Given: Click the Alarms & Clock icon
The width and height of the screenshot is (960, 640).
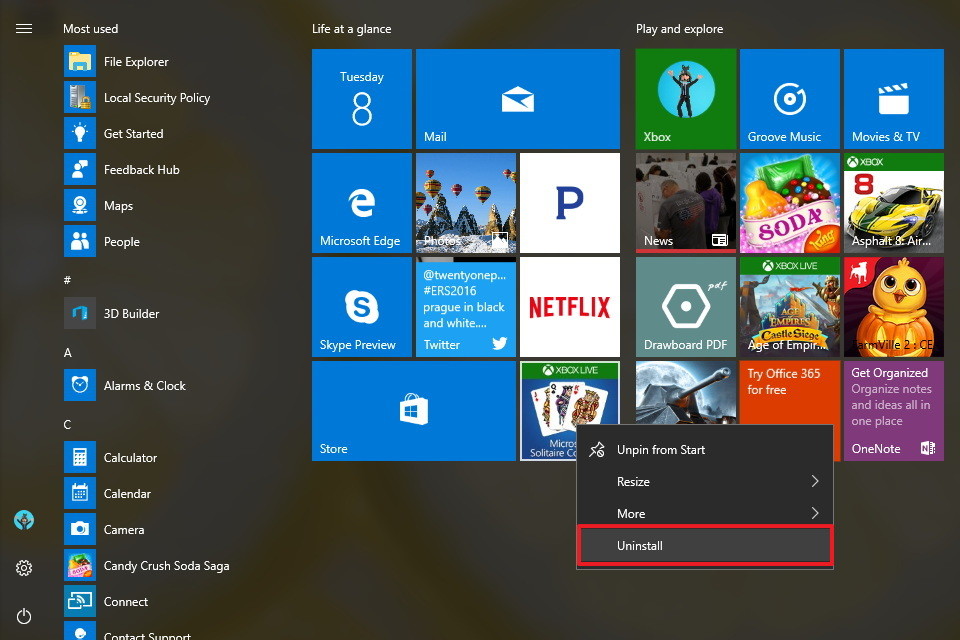Looking at the screenshot, I should [80, 386].
